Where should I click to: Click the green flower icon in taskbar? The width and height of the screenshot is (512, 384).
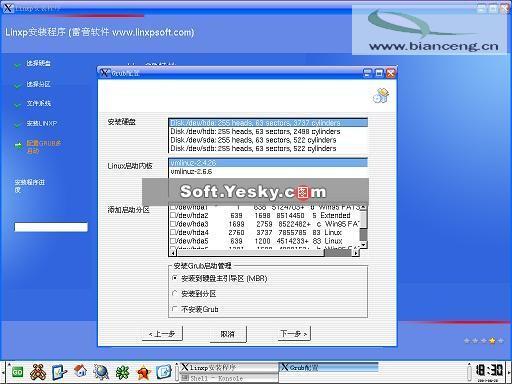click(x=122, y=372)
